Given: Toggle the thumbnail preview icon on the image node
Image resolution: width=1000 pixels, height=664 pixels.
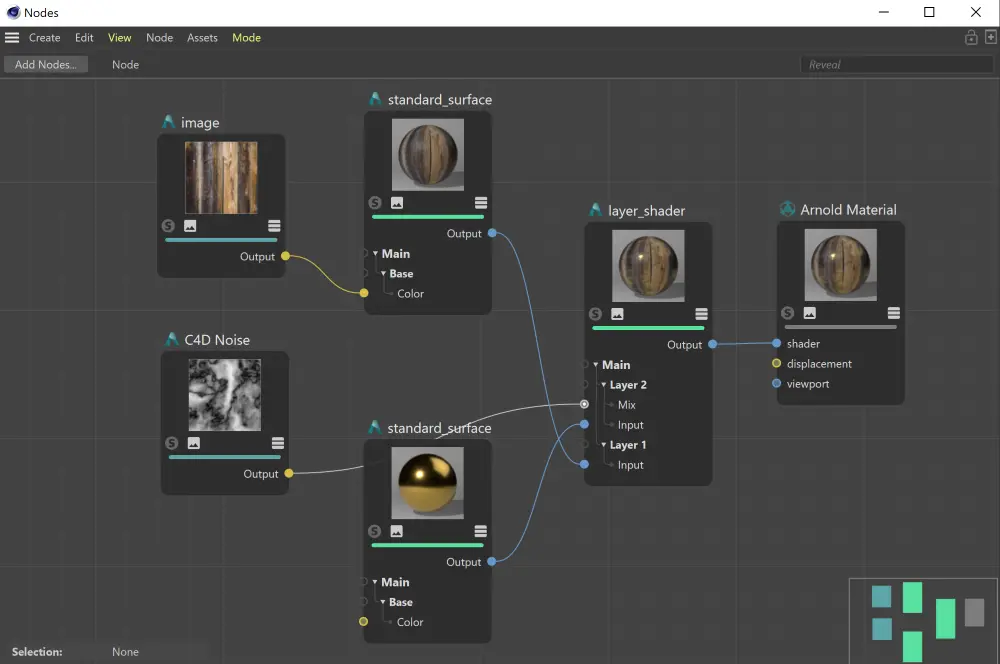Looking at the screenshot, I should tap(190, 225).
